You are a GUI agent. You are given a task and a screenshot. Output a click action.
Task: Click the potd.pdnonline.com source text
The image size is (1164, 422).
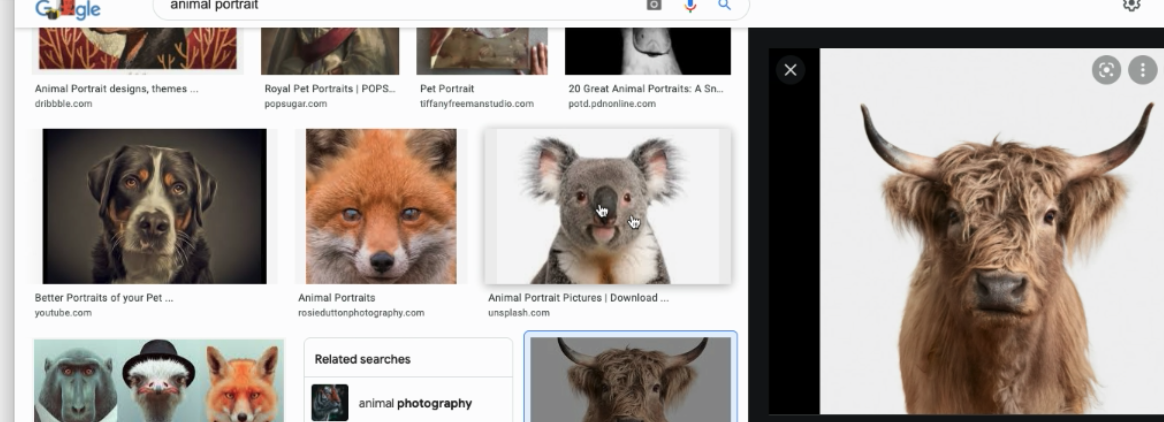click(x=612, y=103)
